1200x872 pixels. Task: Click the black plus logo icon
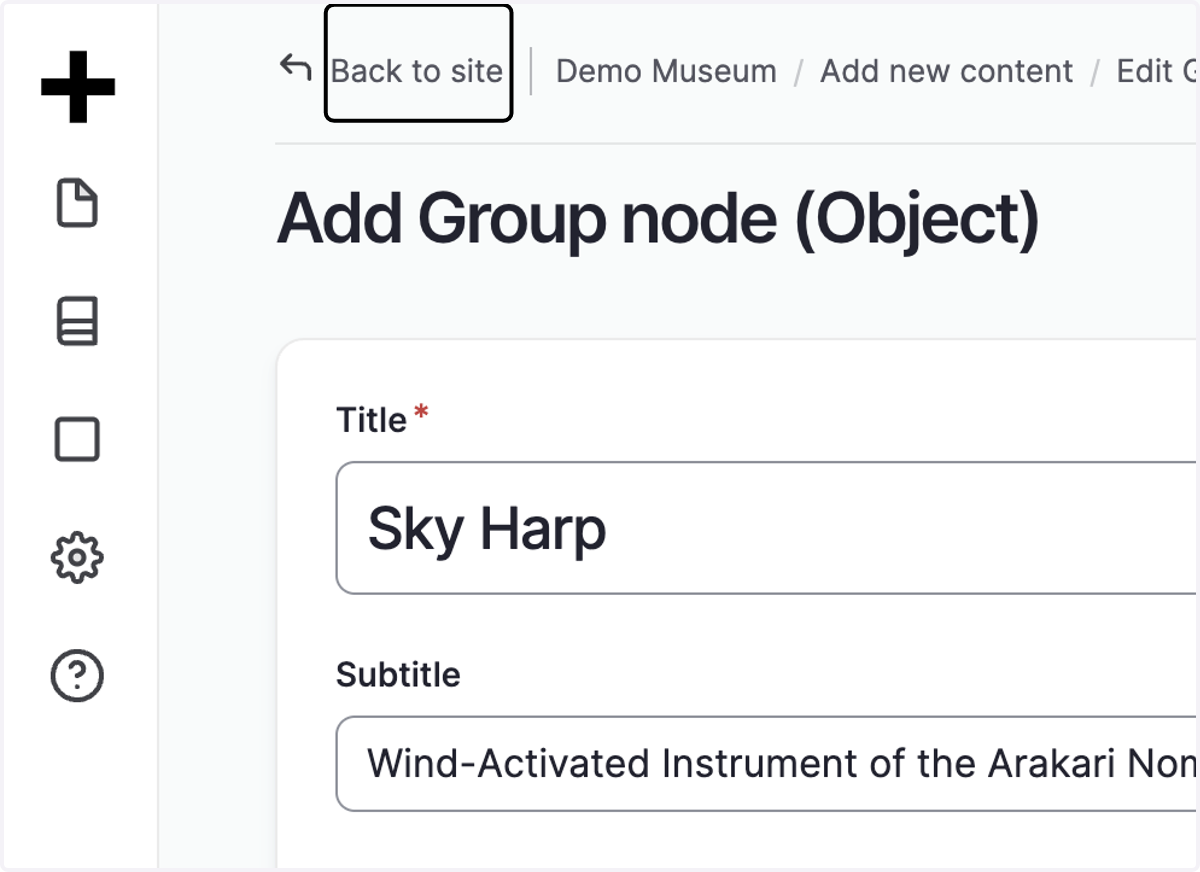[78, 86]
